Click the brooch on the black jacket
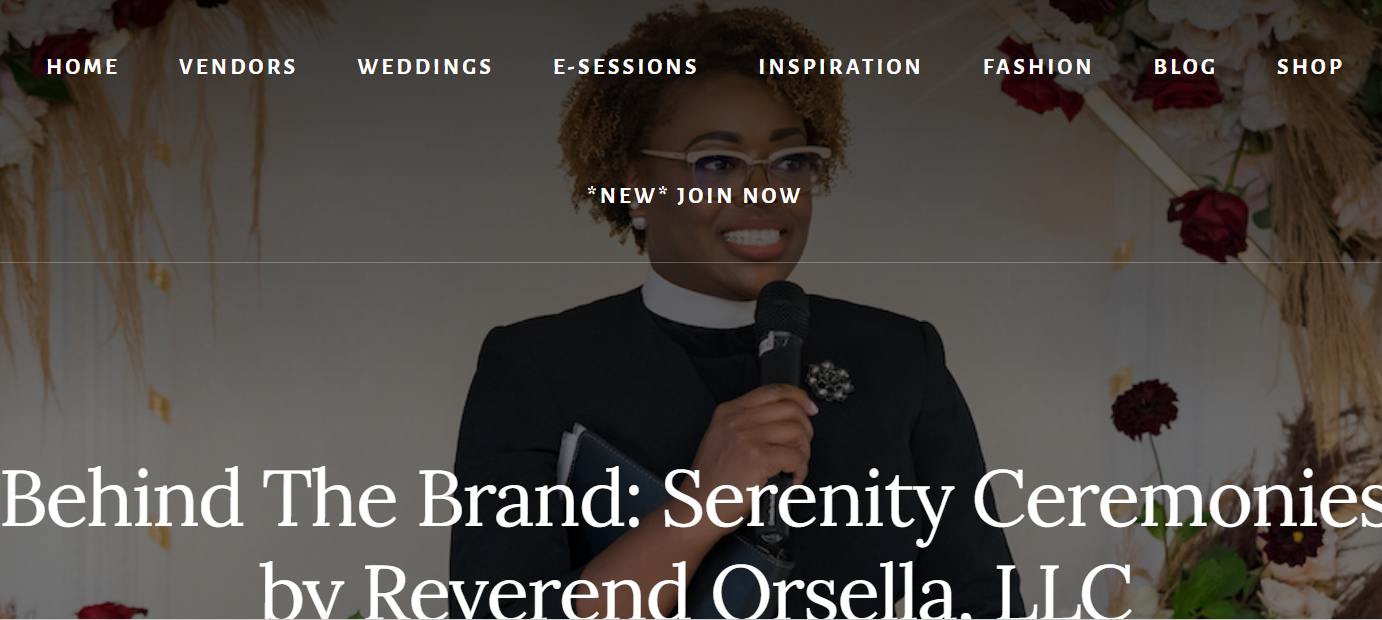This screenshot has width=1382, height=620. (830, 379)
